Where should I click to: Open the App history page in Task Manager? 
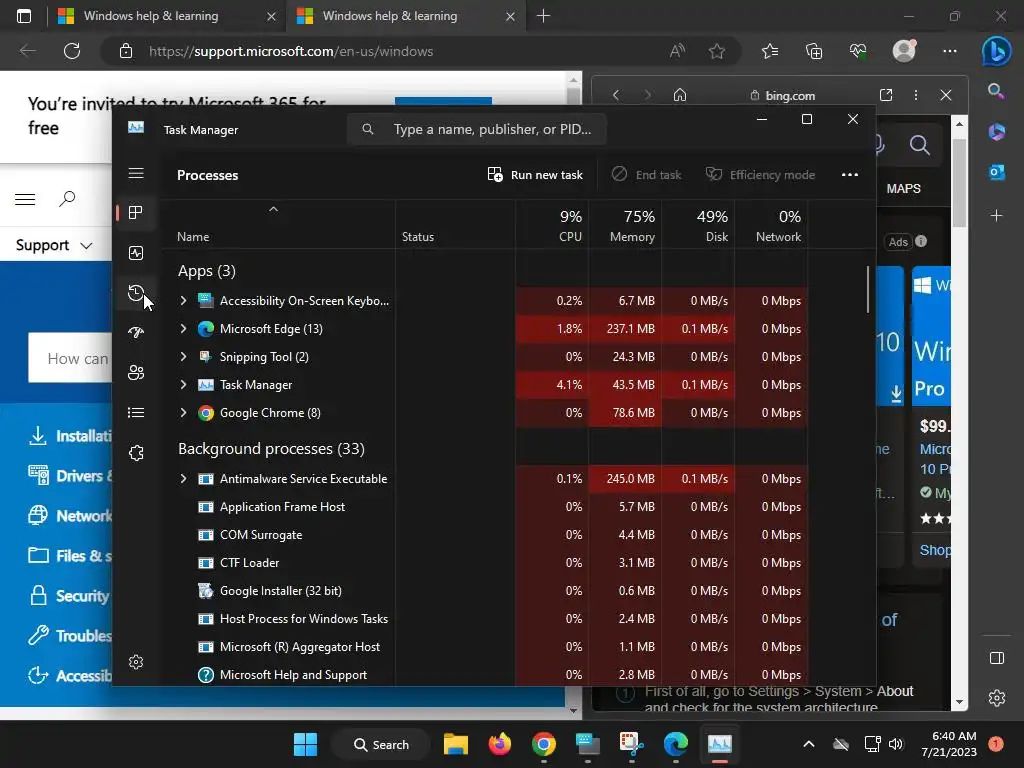point(136,293)
